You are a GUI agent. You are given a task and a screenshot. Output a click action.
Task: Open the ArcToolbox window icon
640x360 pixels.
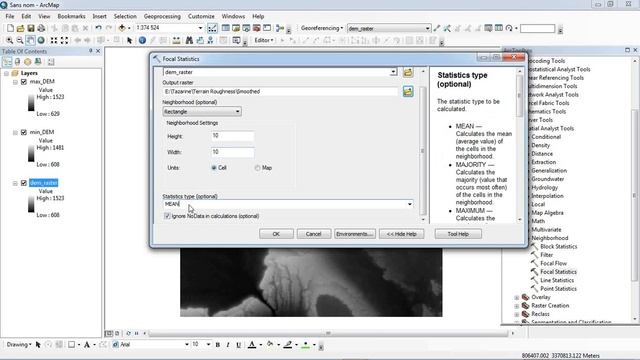(x=256, y=28)
